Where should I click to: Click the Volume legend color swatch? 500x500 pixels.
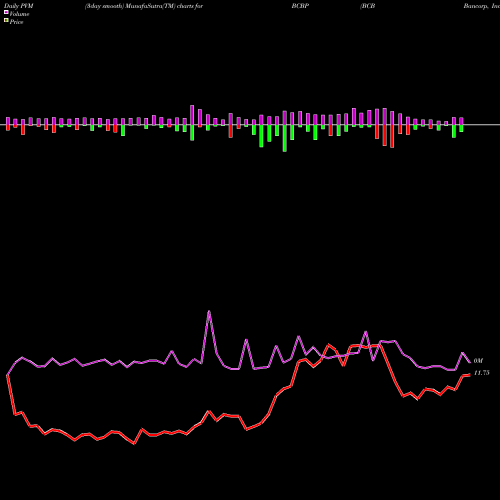tap(6, 12)
